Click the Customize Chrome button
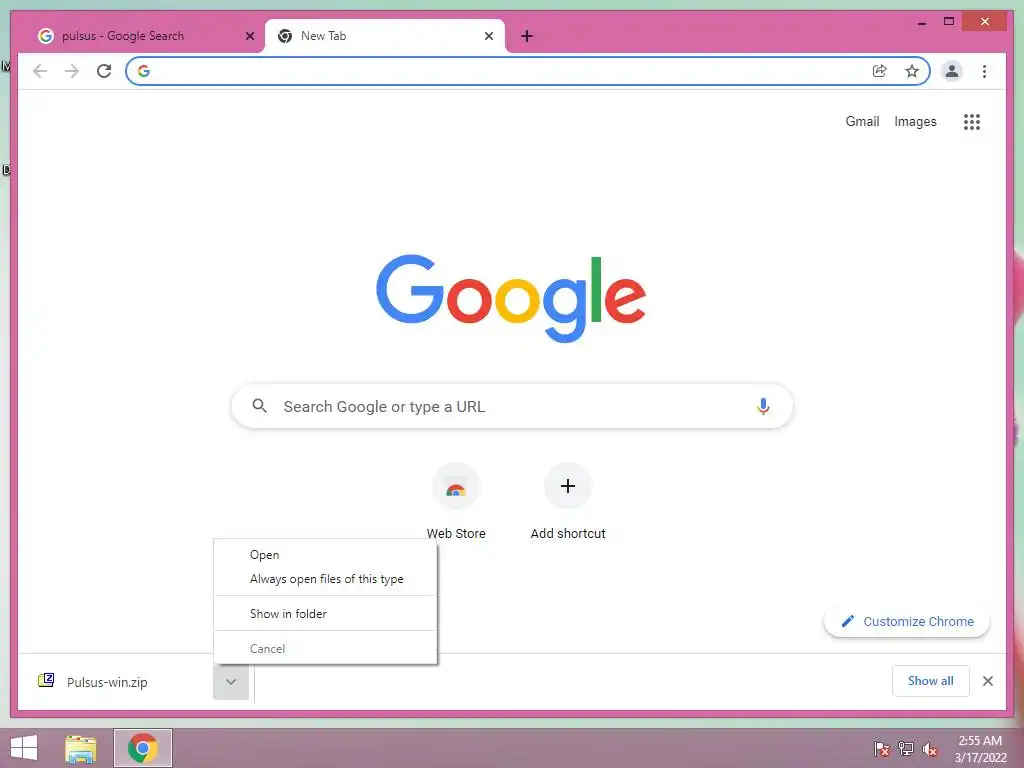This screenshot has width=1024, height=768. tap(906, 621)
